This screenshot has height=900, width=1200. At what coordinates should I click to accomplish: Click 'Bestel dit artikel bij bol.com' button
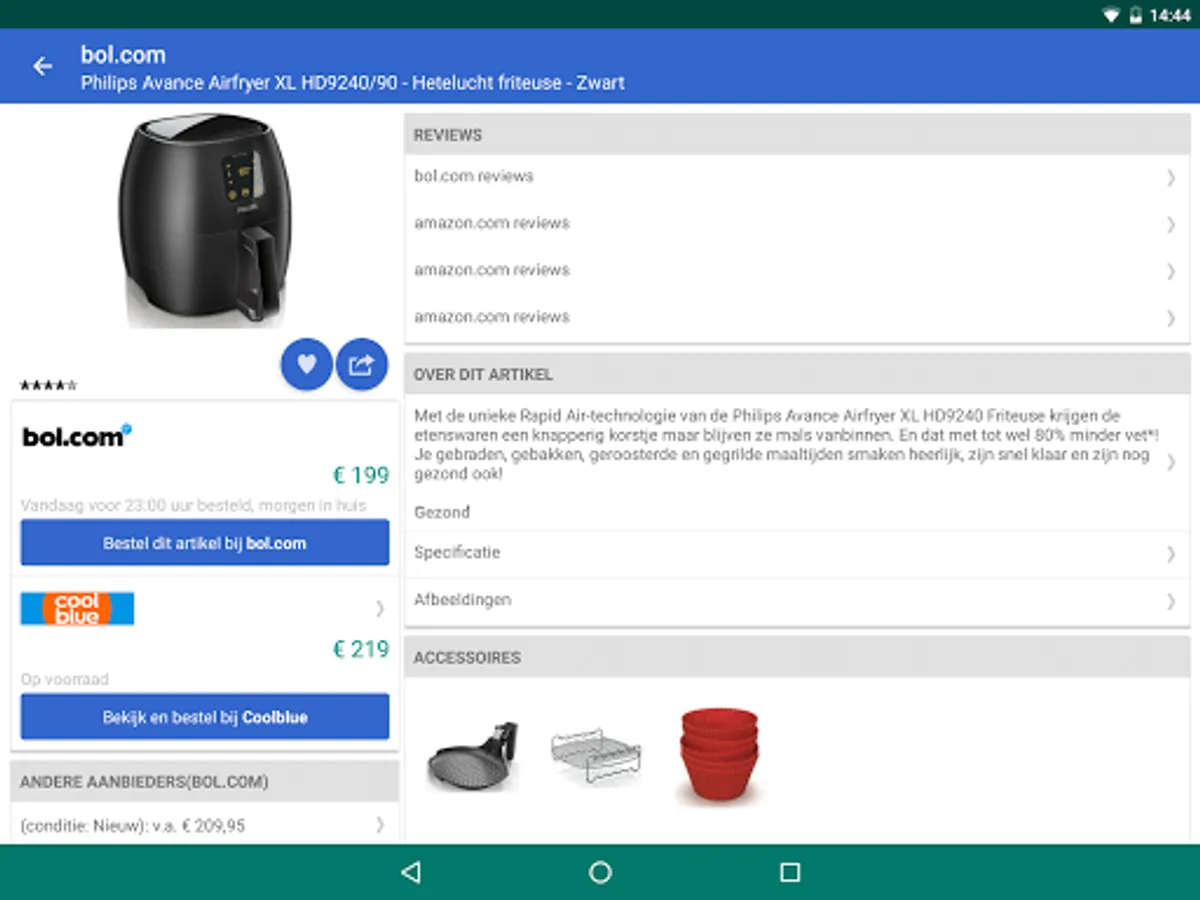tap(205, 543)
